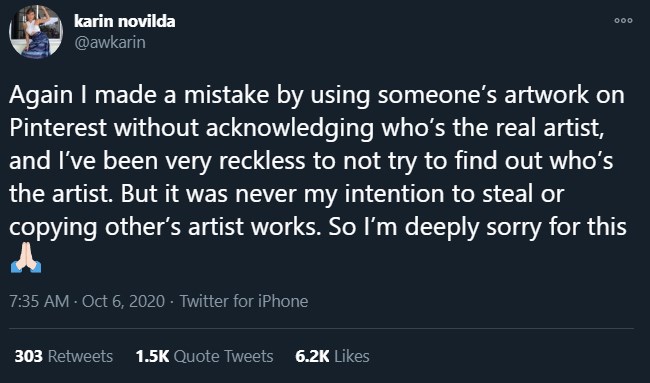650x383 pixels.
Task: Click the Likes label text
Action: (x=352, y=356)
